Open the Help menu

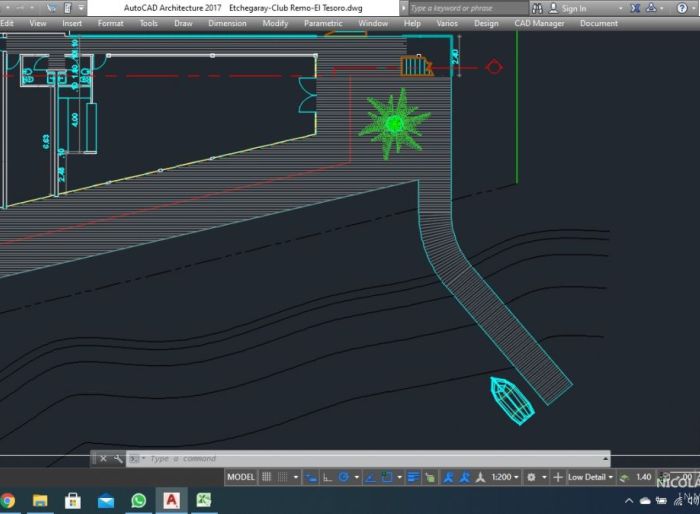point(412,23)
